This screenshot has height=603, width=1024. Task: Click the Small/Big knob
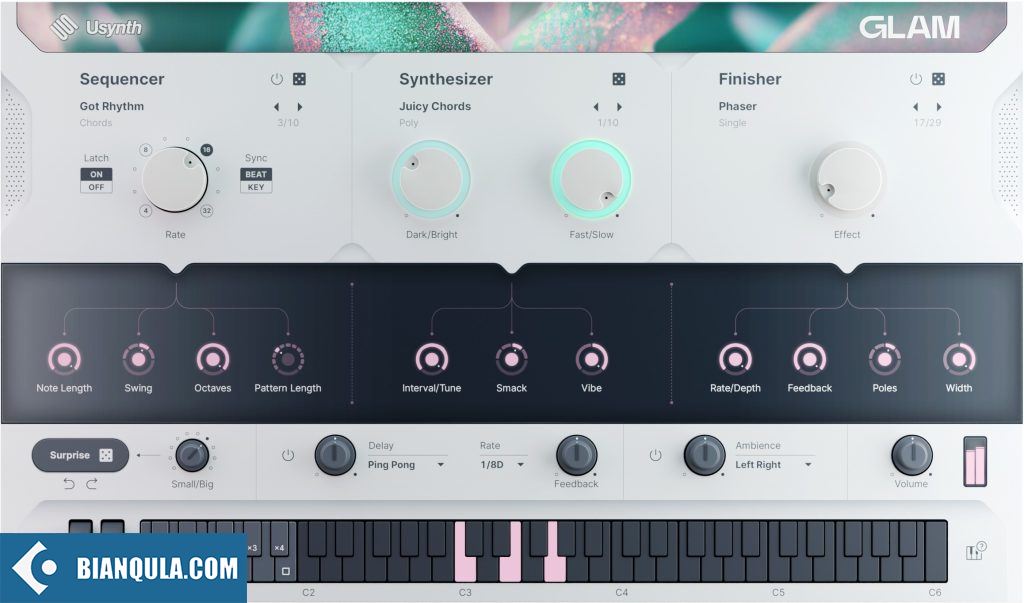click(192, 455)
